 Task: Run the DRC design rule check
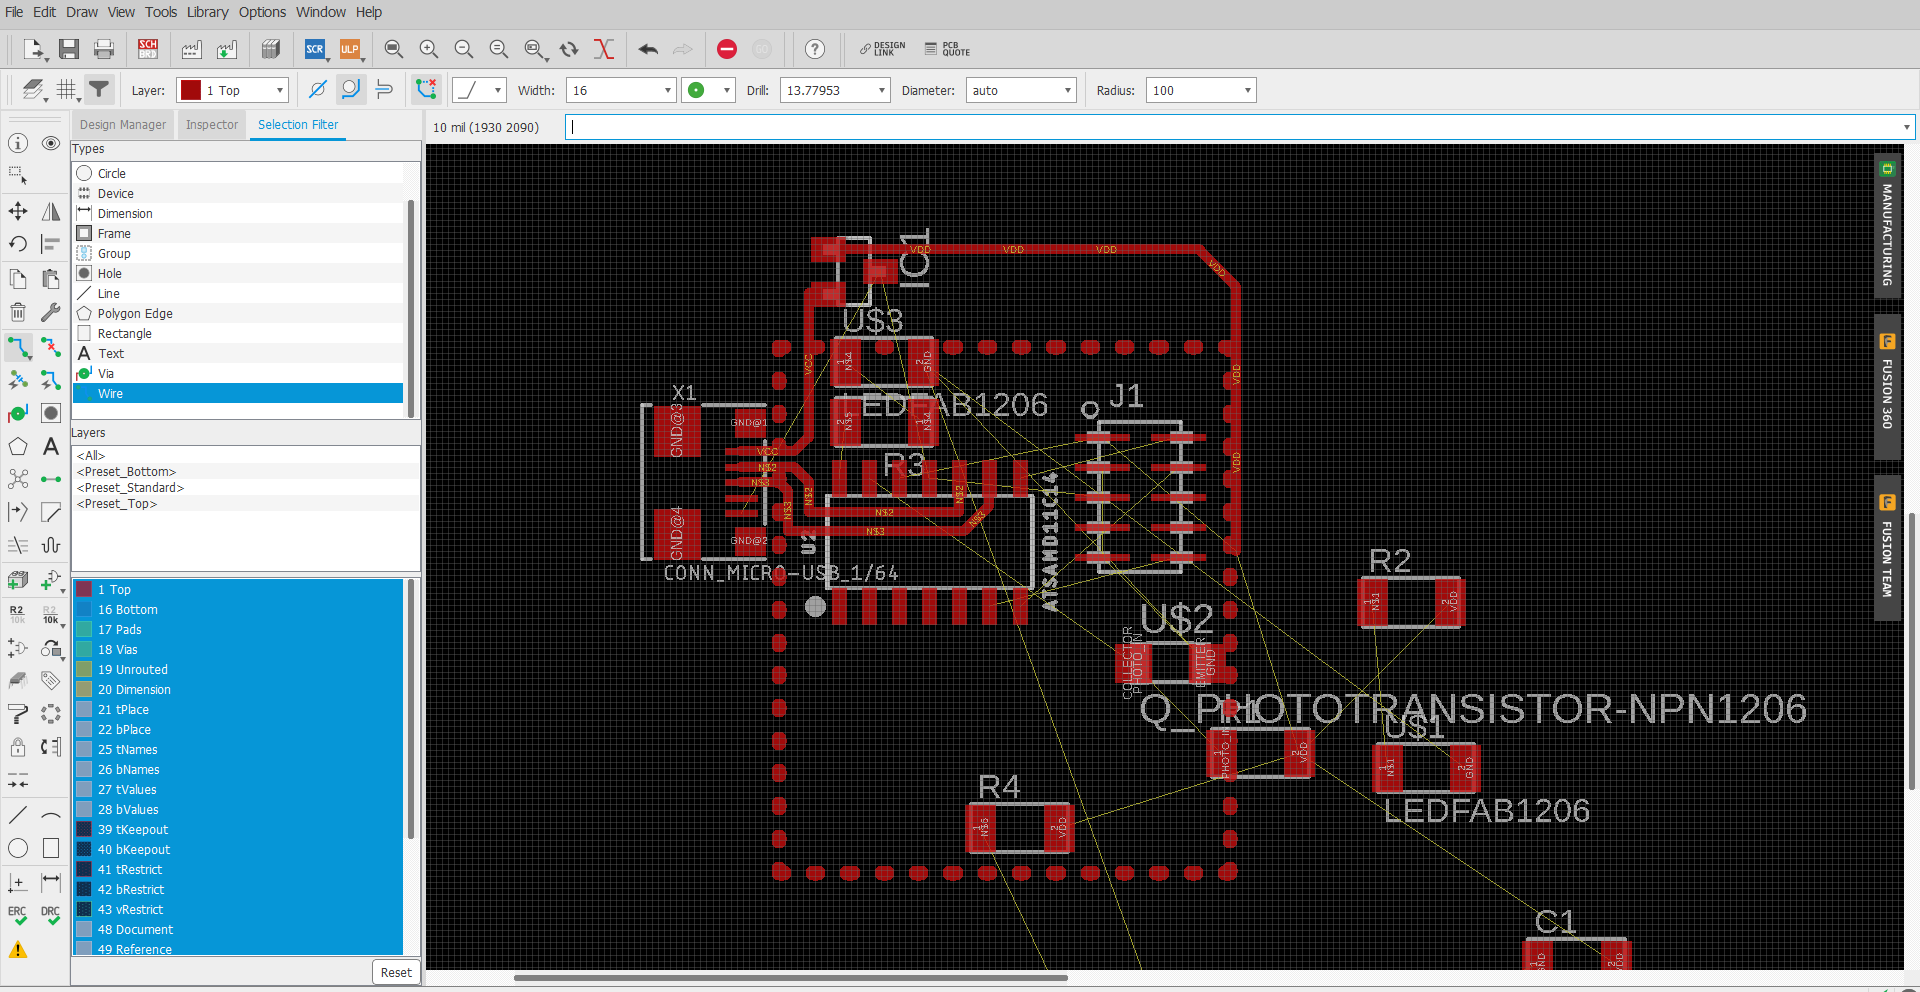50,915
